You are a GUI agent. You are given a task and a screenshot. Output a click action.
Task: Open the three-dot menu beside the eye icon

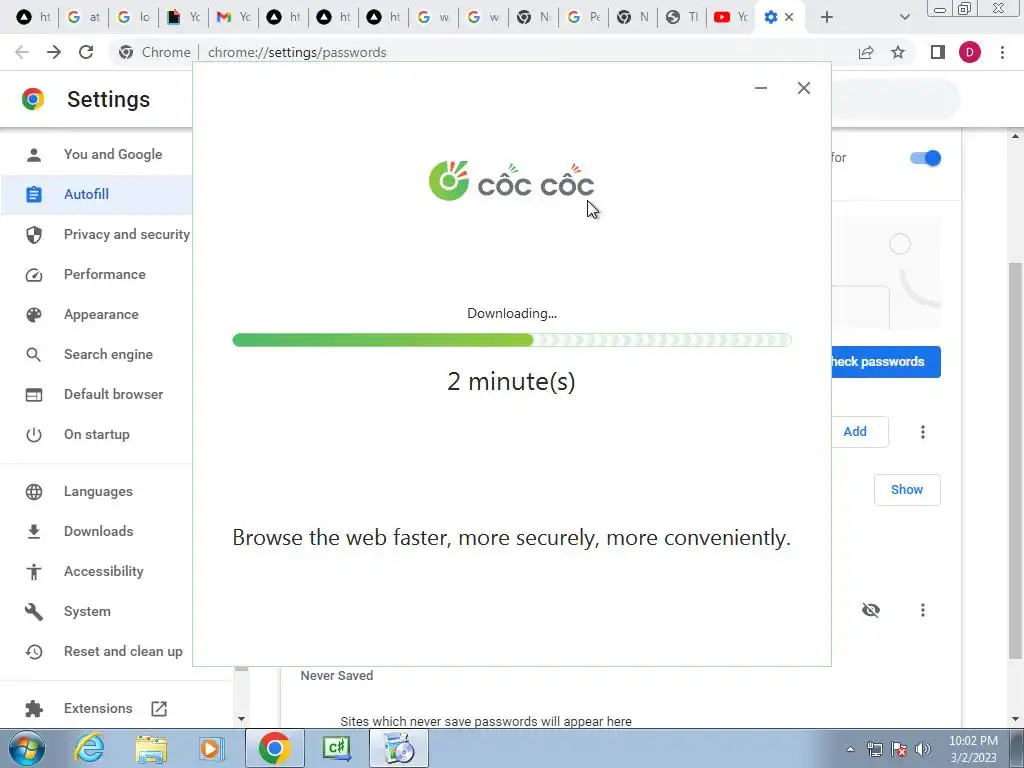point(923,610)
